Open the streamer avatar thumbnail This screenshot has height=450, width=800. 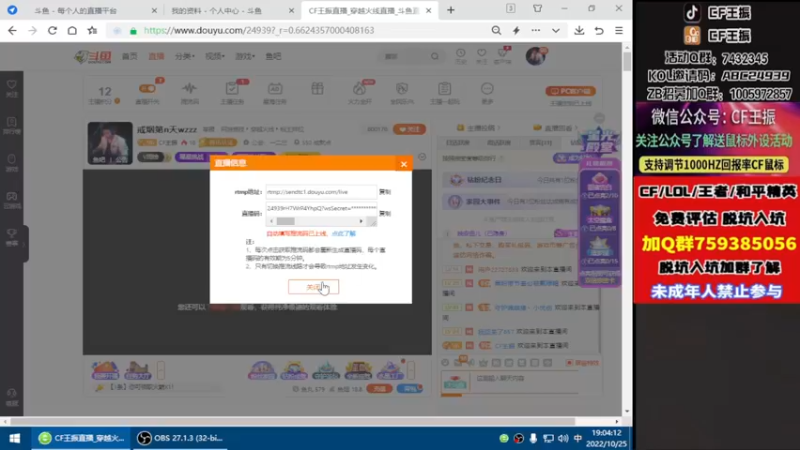tap(110, 143)
